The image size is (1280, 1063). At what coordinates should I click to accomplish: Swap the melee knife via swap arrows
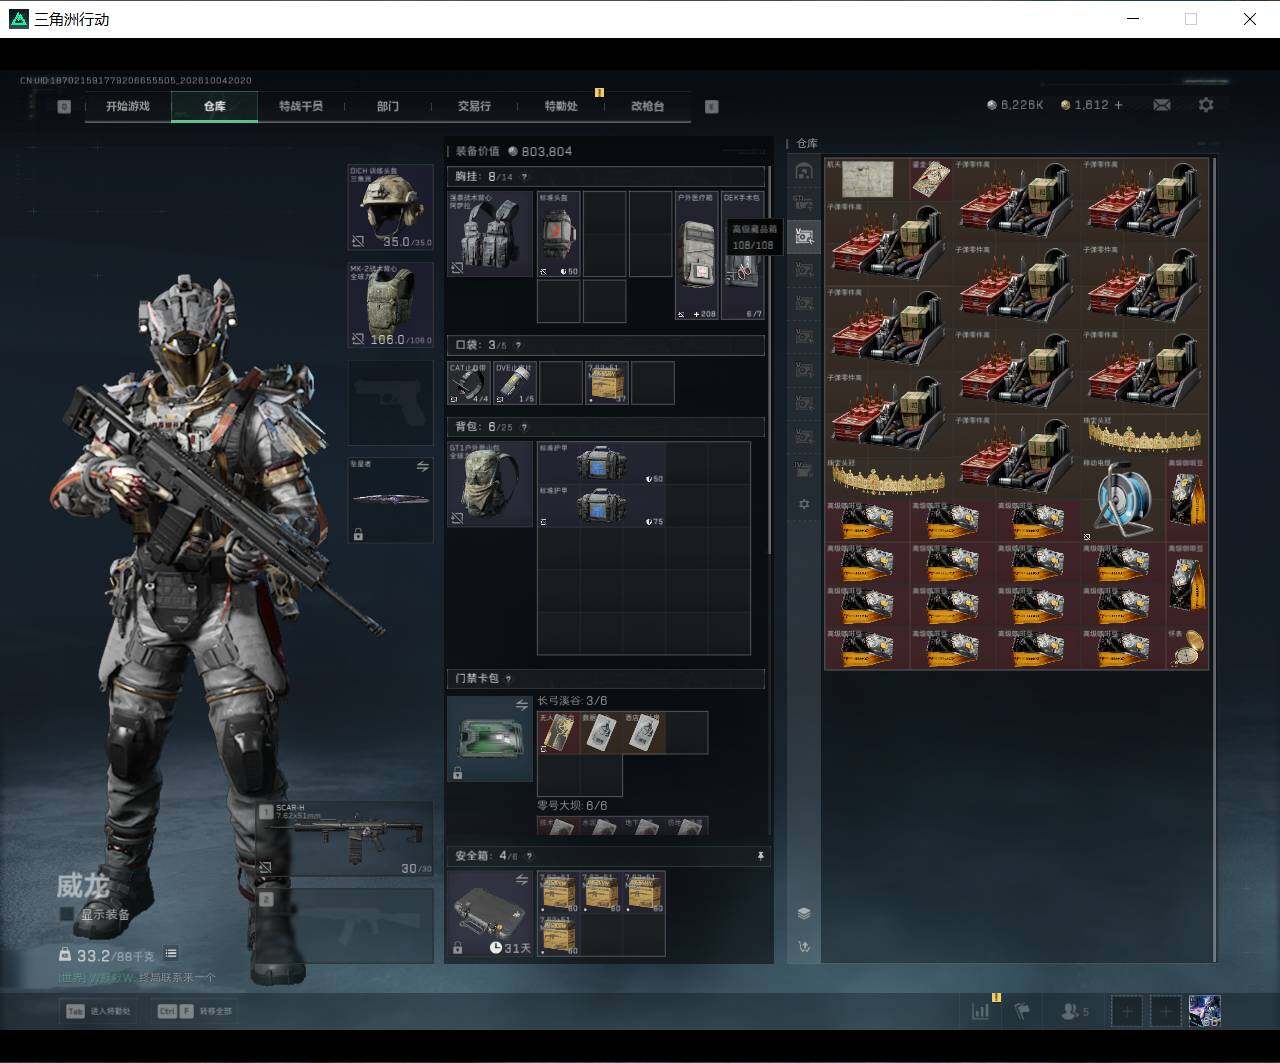[422, 467]
